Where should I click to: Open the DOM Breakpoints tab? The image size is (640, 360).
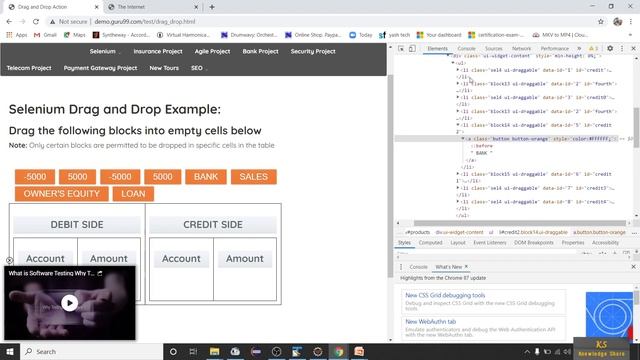click(533, 242)
